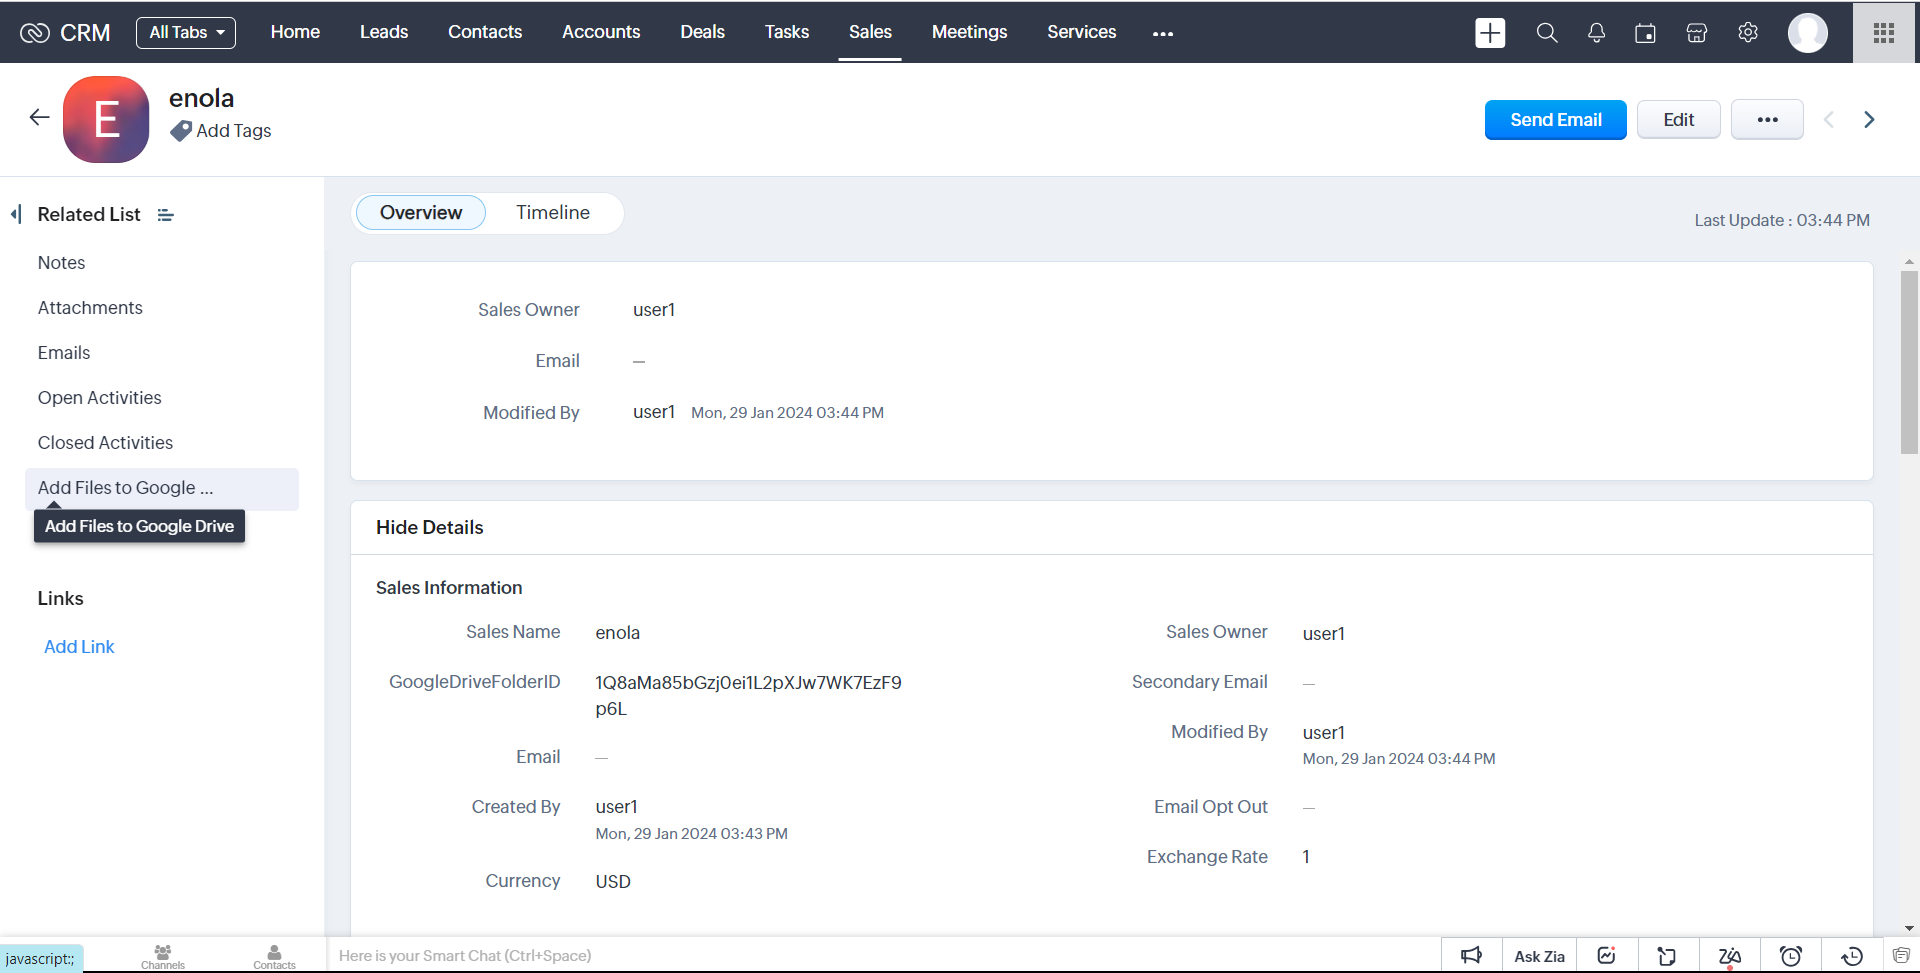Image resolution: width=1920 pixels, height=973 pixels.
Task: Show more modules via top ellipsis
Action: [x=1162, y=33]
